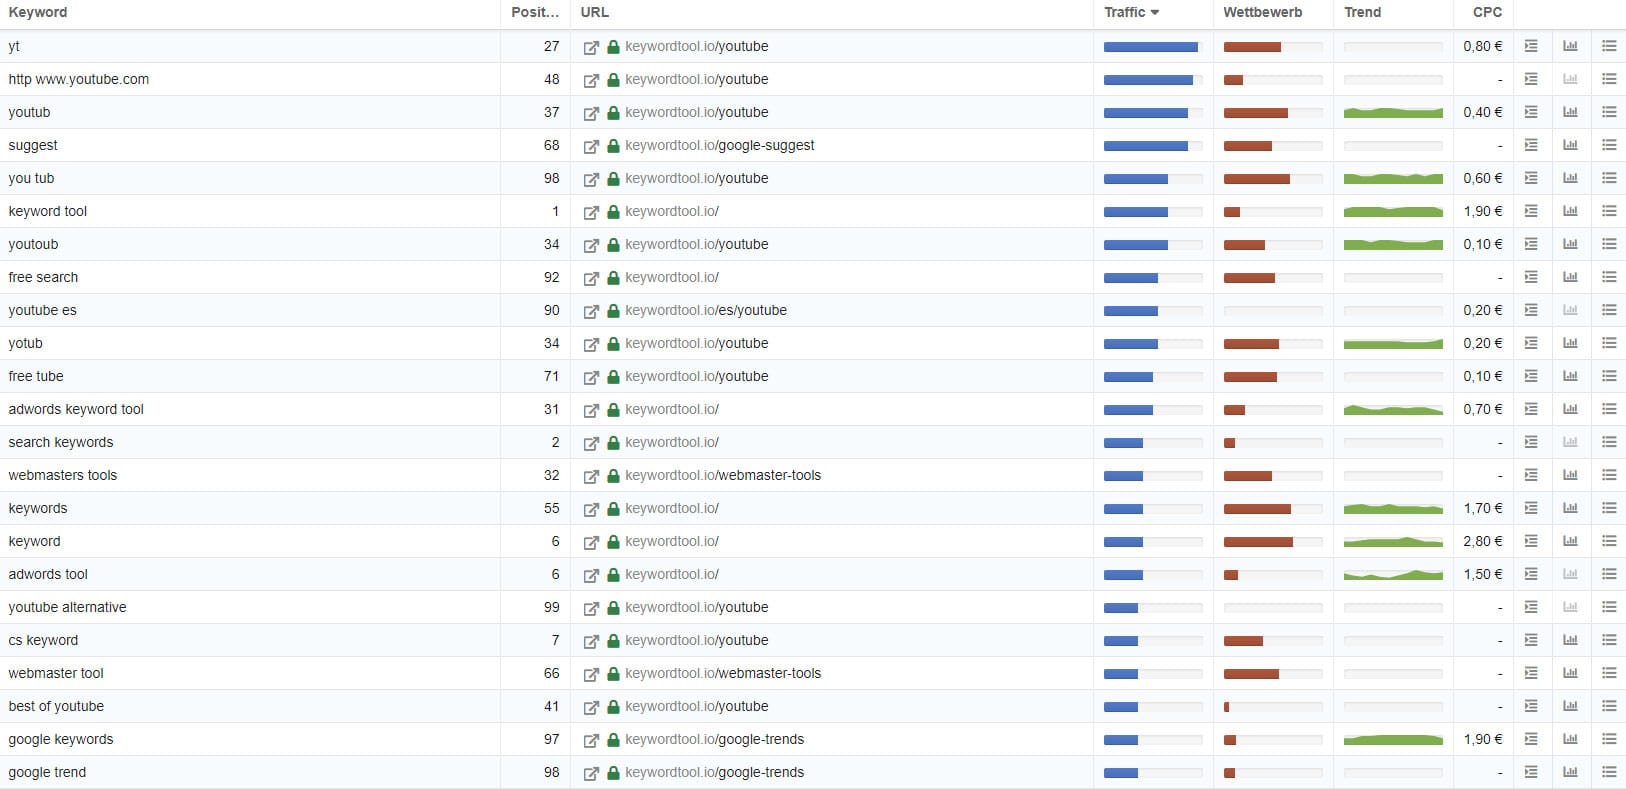Sort table by Traffic column

1131,13
